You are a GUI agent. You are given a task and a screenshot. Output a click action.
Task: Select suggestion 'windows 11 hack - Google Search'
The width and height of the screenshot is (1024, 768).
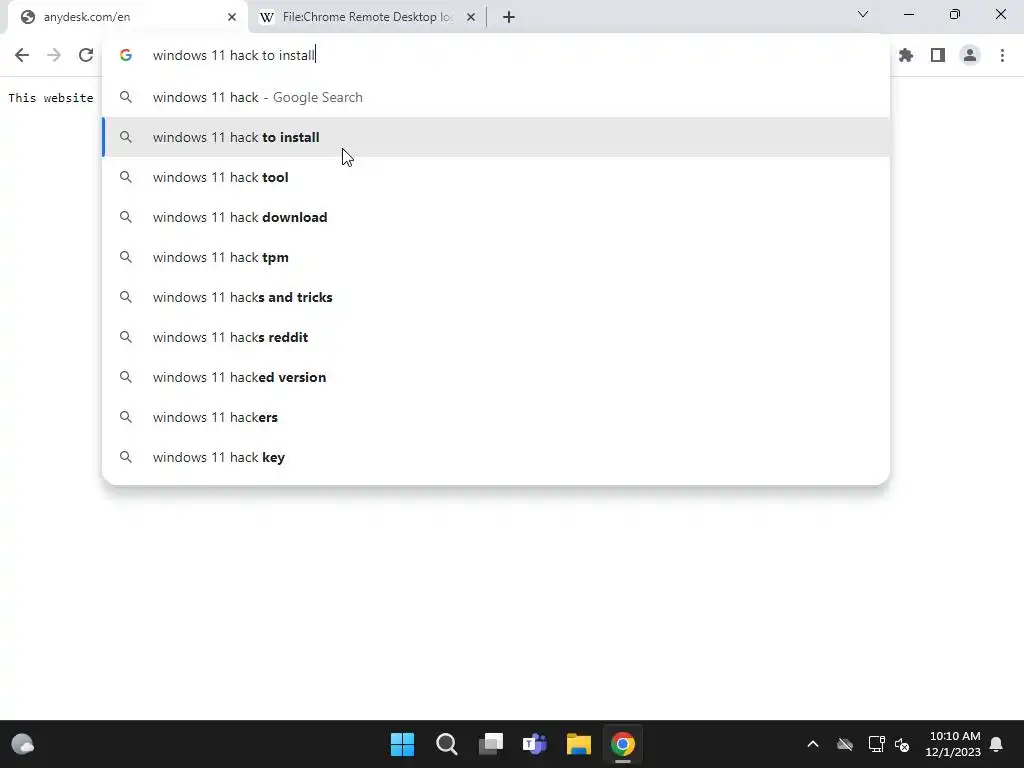click(x=496, y=97)
